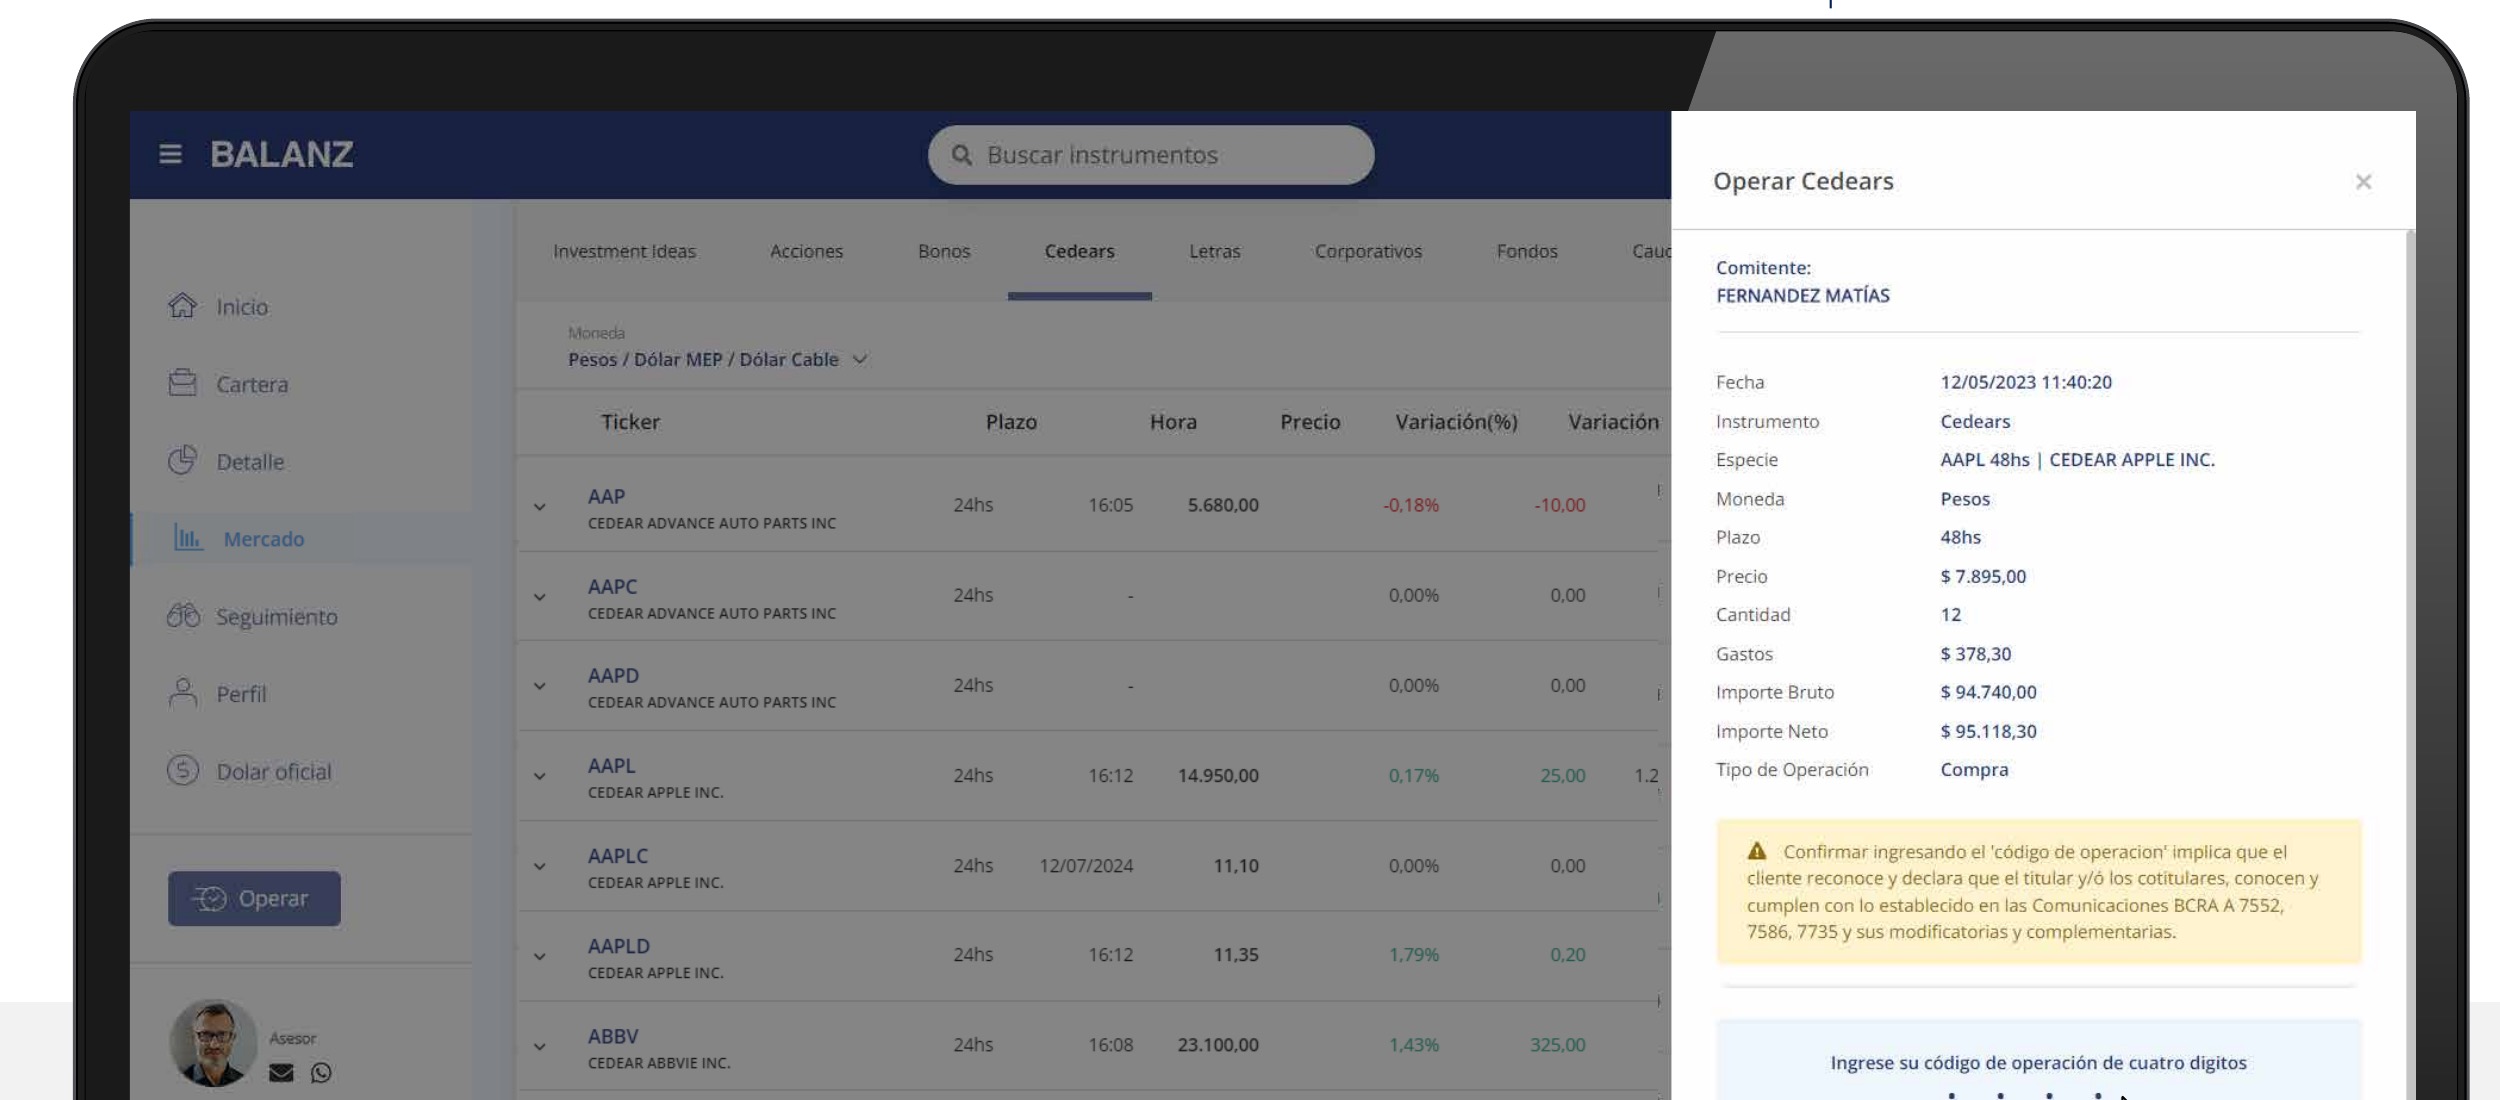2500x1100 pixels.
Task: Click the AAPD ticker link
Action: 613,675
